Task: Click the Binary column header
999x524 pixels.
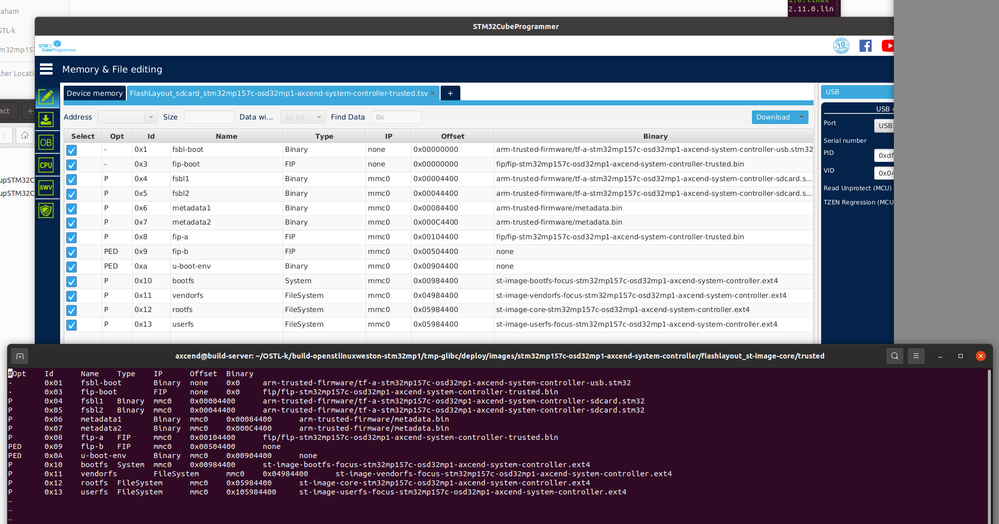Action: coord(654,136)
